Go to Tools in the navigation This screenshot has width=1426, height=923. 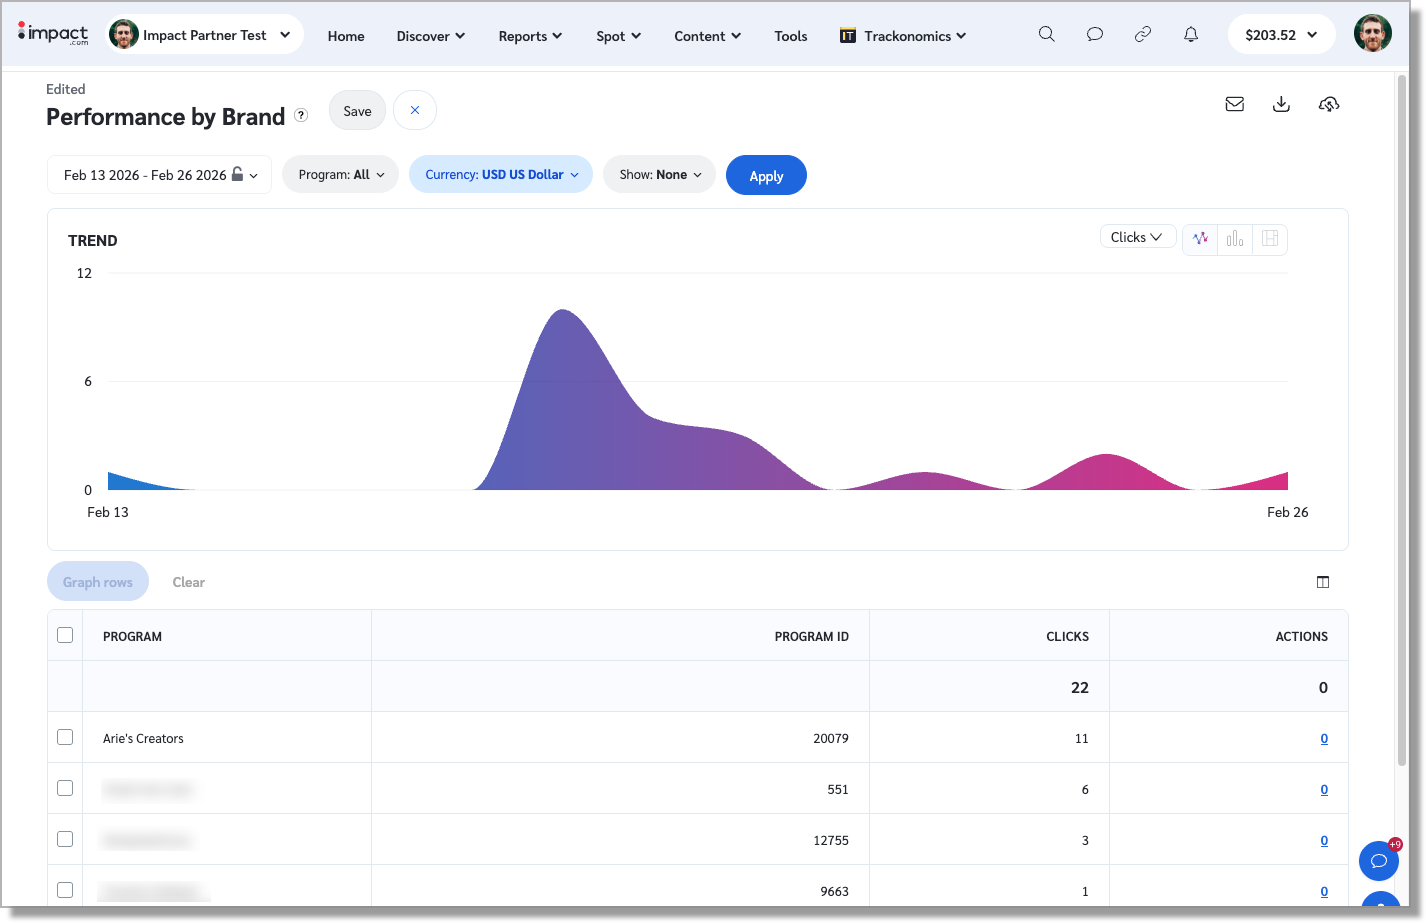790,36
